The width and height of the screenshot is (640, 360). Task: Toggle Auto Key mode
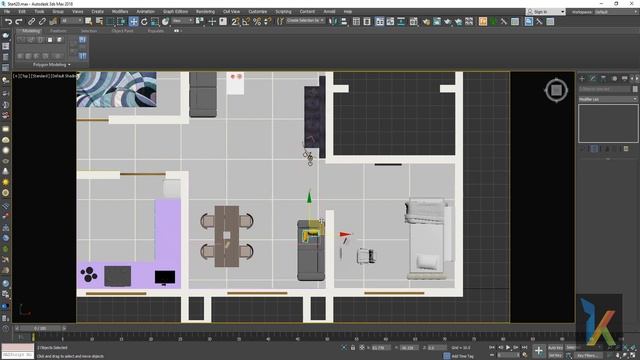pyautogui.click(x=555, y=347)
